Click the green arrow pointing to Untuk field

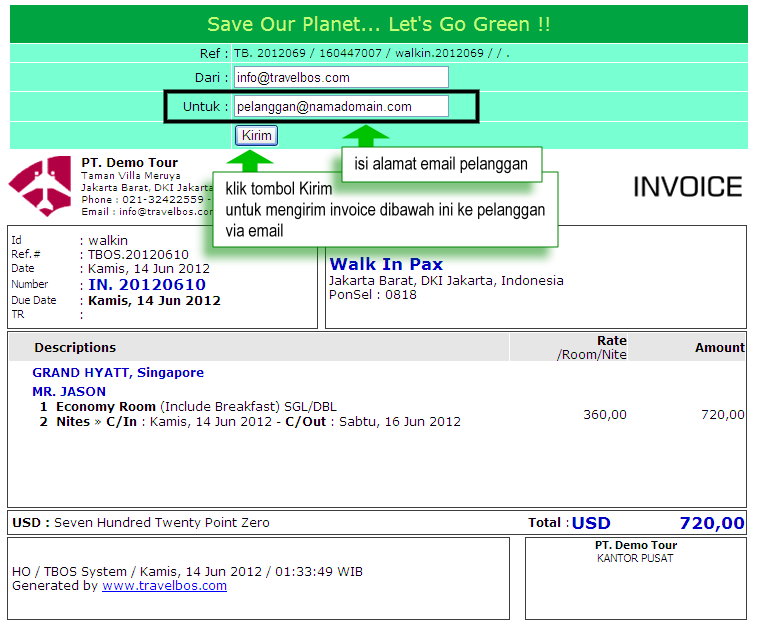click(365, 136)
